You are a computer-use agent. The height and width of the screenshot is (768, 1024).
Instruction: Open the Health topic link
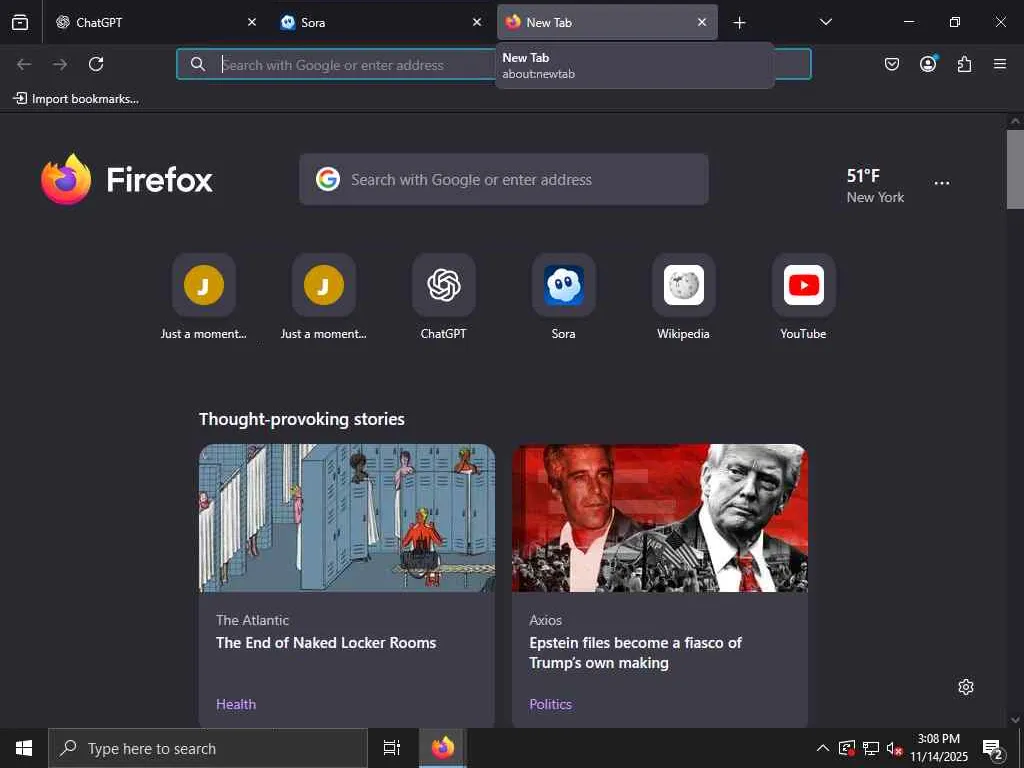tap(236, 704)
